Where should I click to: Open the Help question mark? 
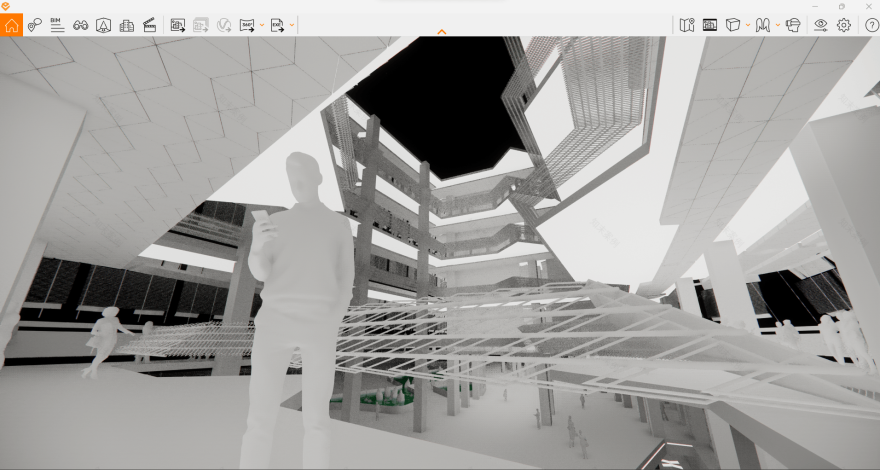pyautogui.click(x=871, y=25)
